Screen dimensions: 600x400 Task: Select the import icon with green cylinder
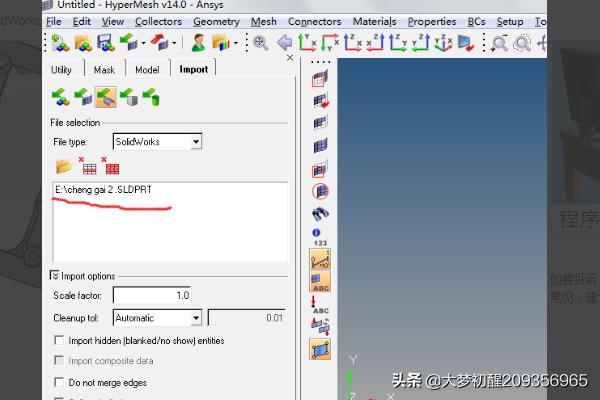(151, 97)
